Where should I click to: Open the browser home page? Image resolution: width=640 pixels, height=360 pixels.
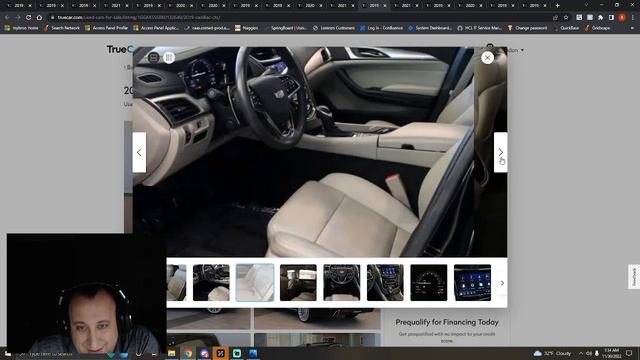[39, 18]
